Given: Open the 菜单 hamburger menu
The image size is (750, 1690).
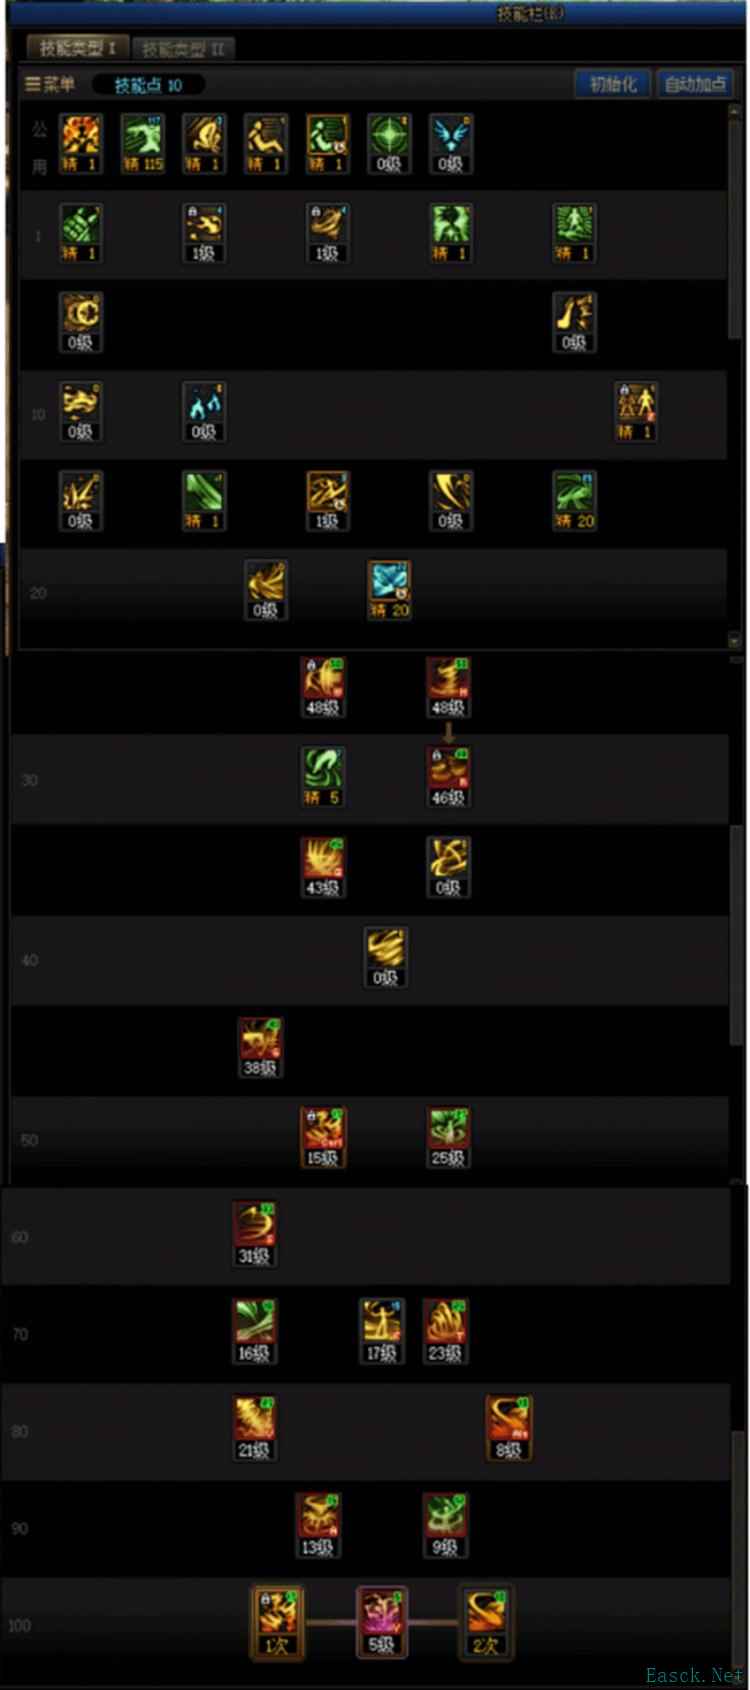Looking at the screenshot, I should coord(50,85).
